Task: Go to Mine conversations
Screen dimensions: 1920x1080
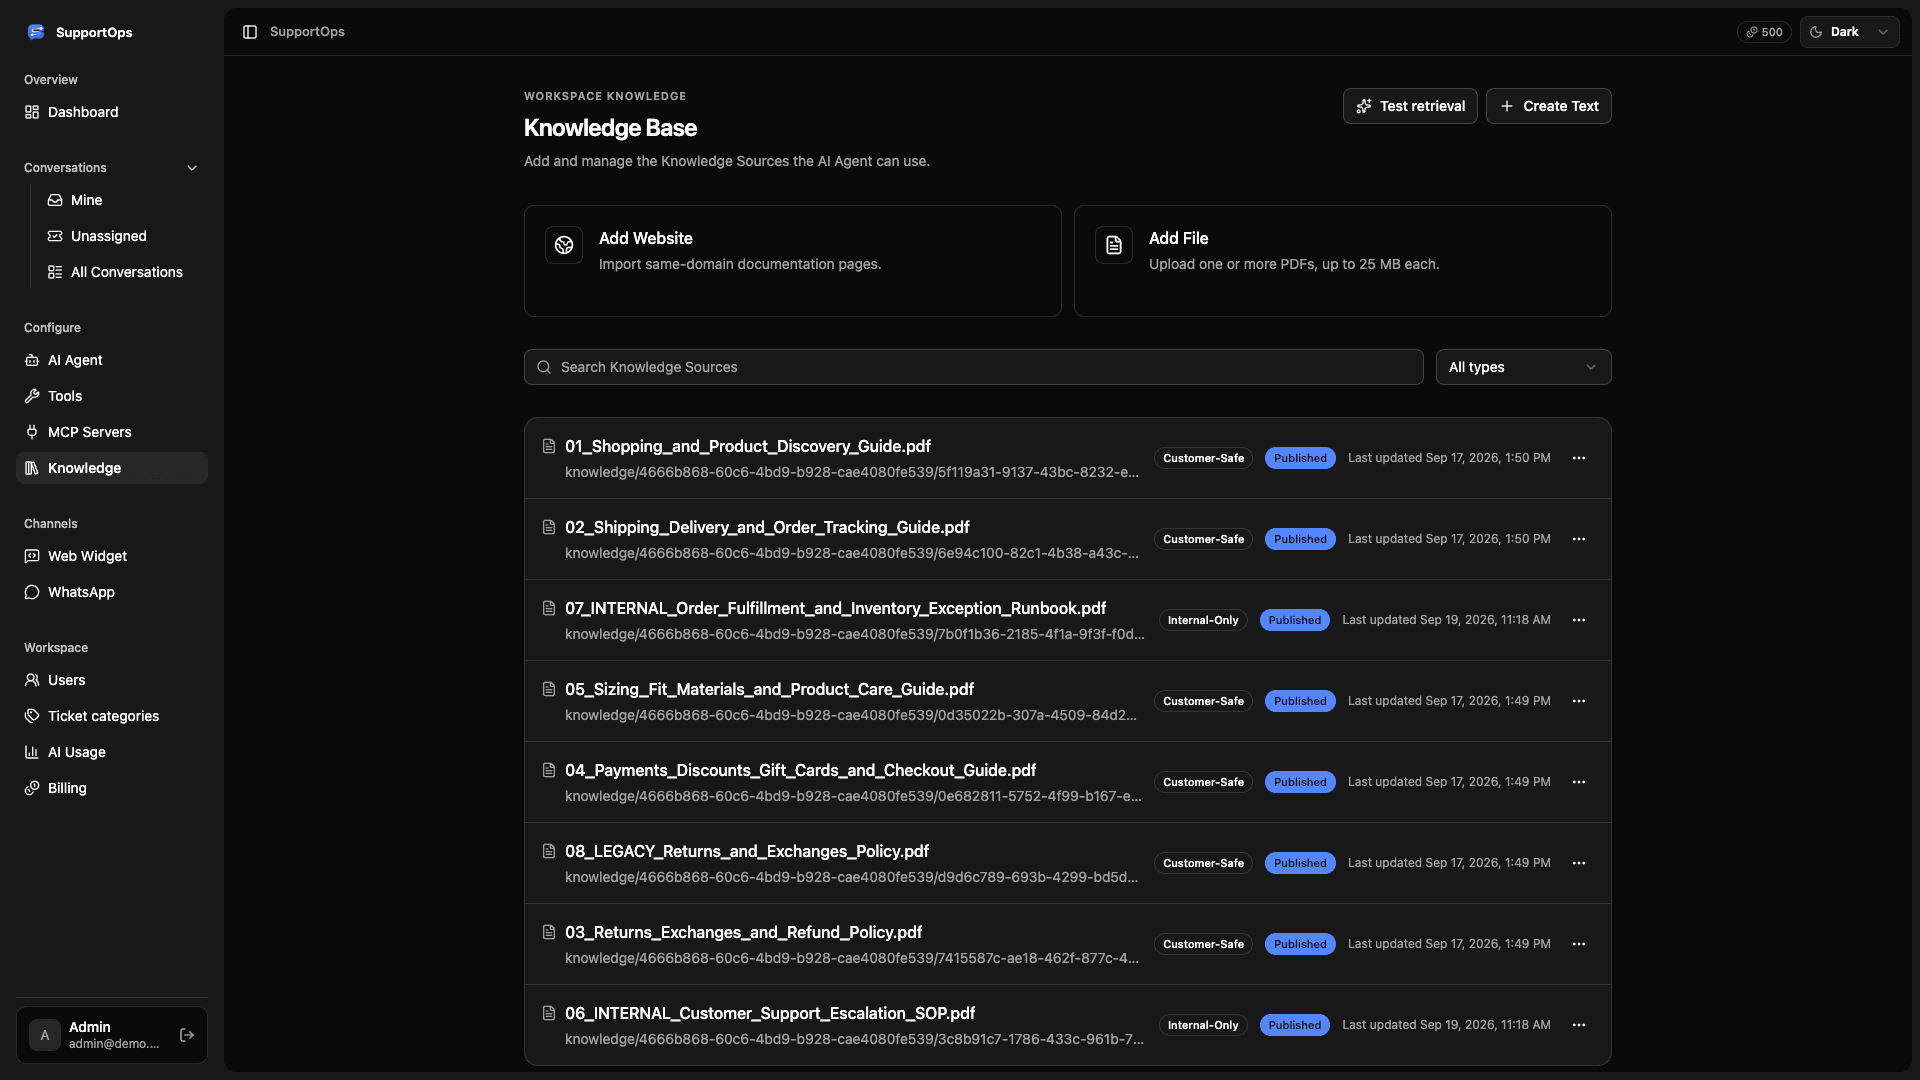Action: click(x=123, y=200)
